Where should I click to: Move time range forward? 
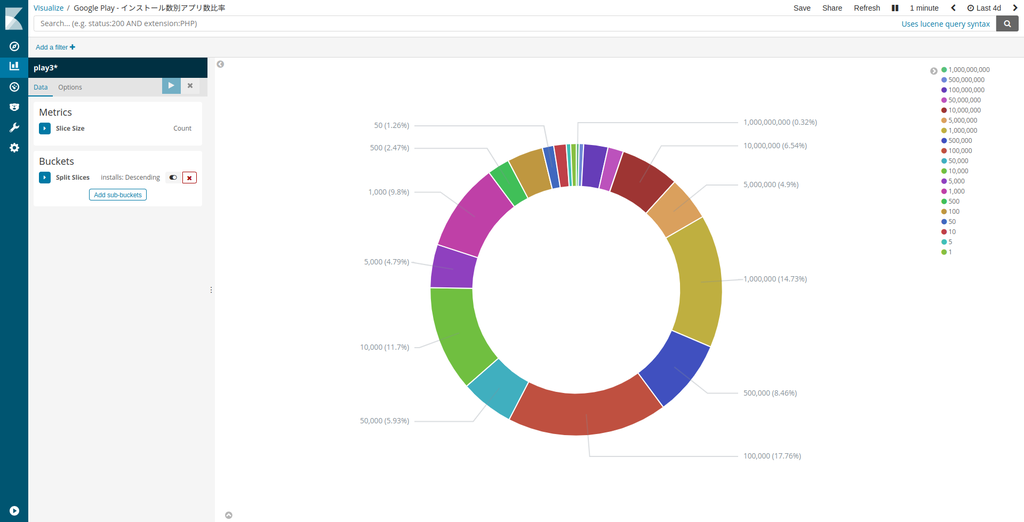pos(1015,8)
